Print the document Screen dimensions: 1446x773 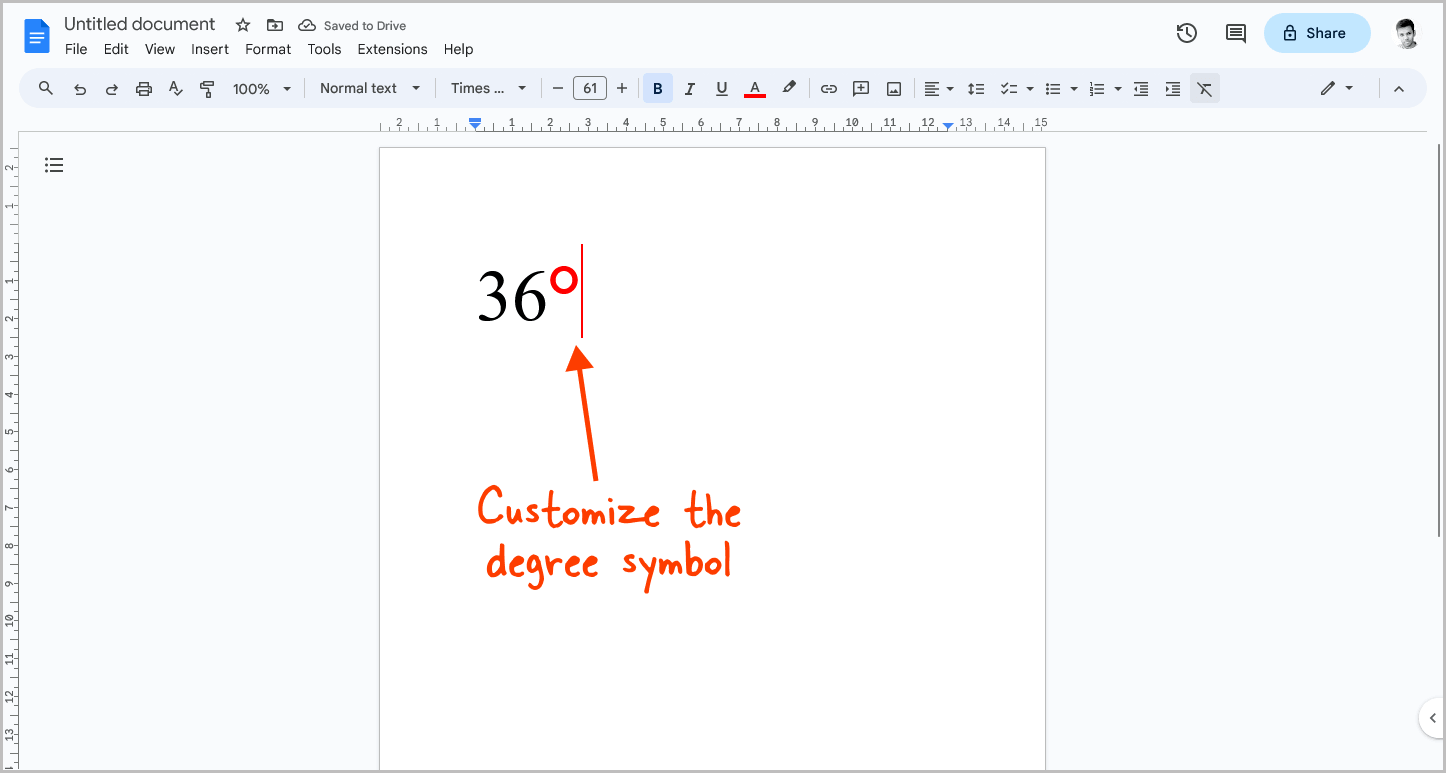[143, 88]
